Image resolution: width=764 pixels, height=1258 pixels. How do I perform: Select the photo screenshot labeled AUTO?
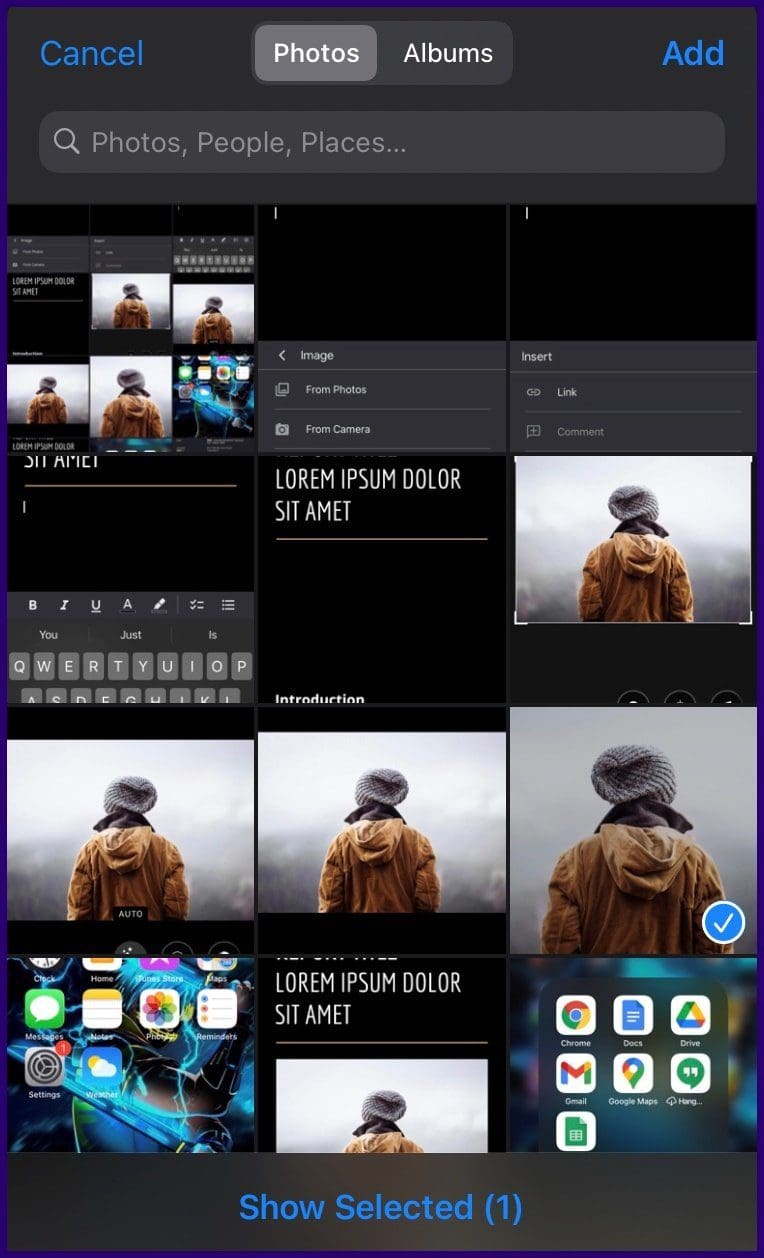pos(131,831)
